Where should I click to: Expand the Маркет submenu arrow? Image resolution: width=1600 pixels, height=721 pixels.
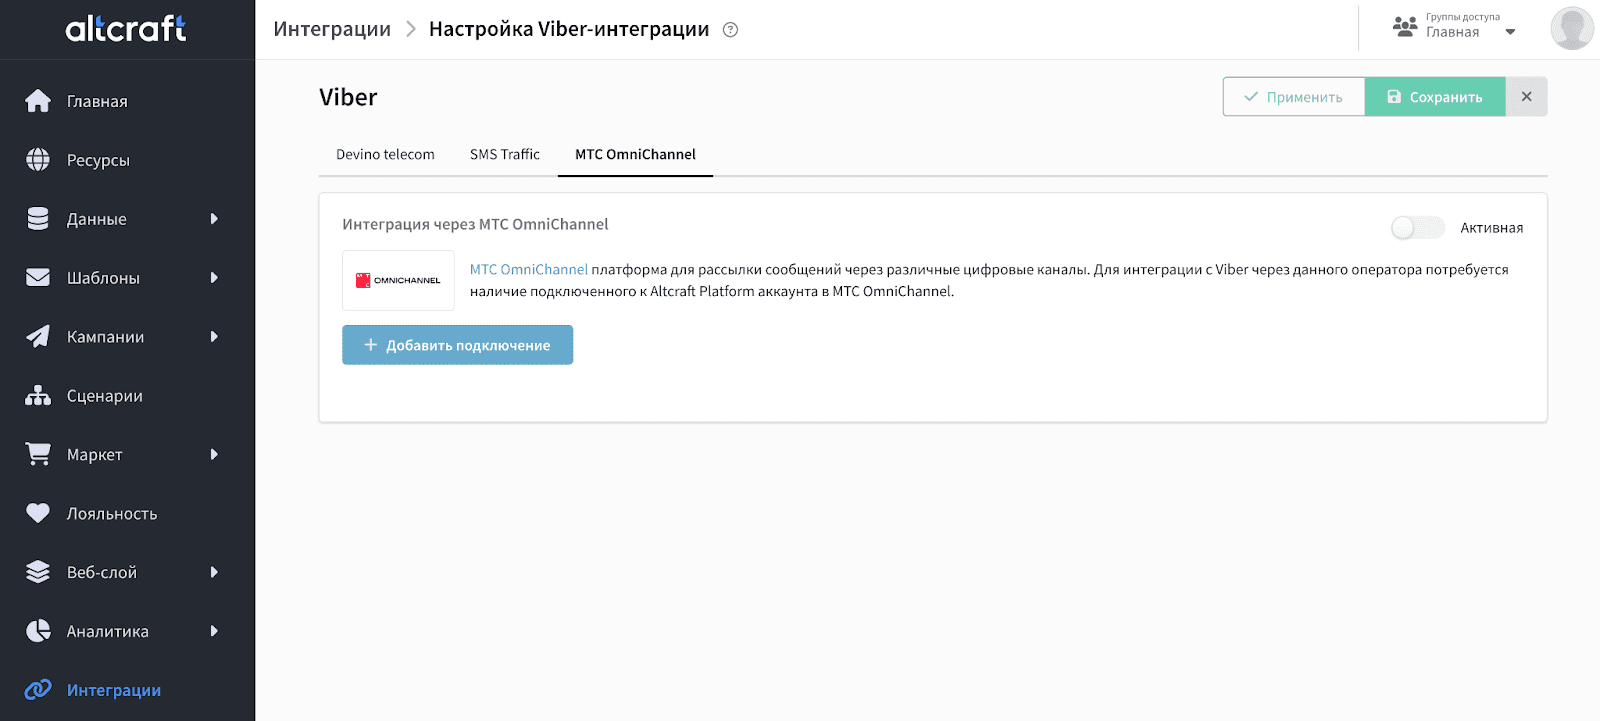[x=214, y=455]
